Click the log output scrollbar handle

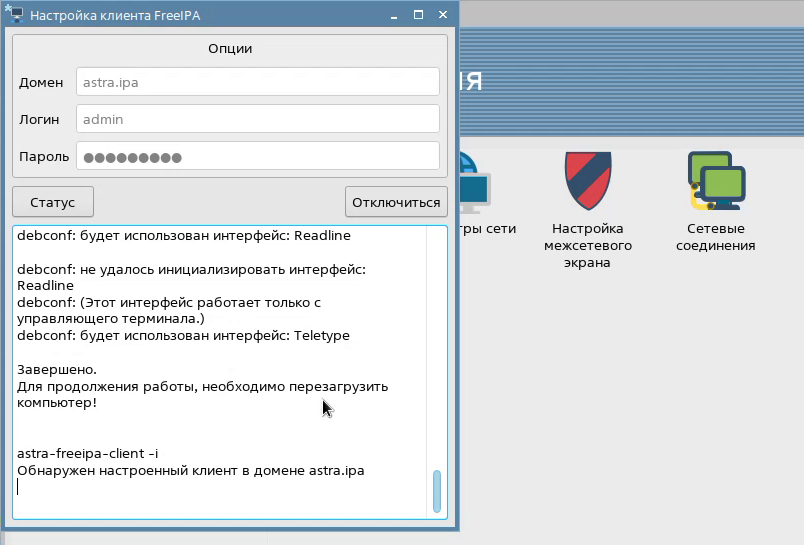437,491
